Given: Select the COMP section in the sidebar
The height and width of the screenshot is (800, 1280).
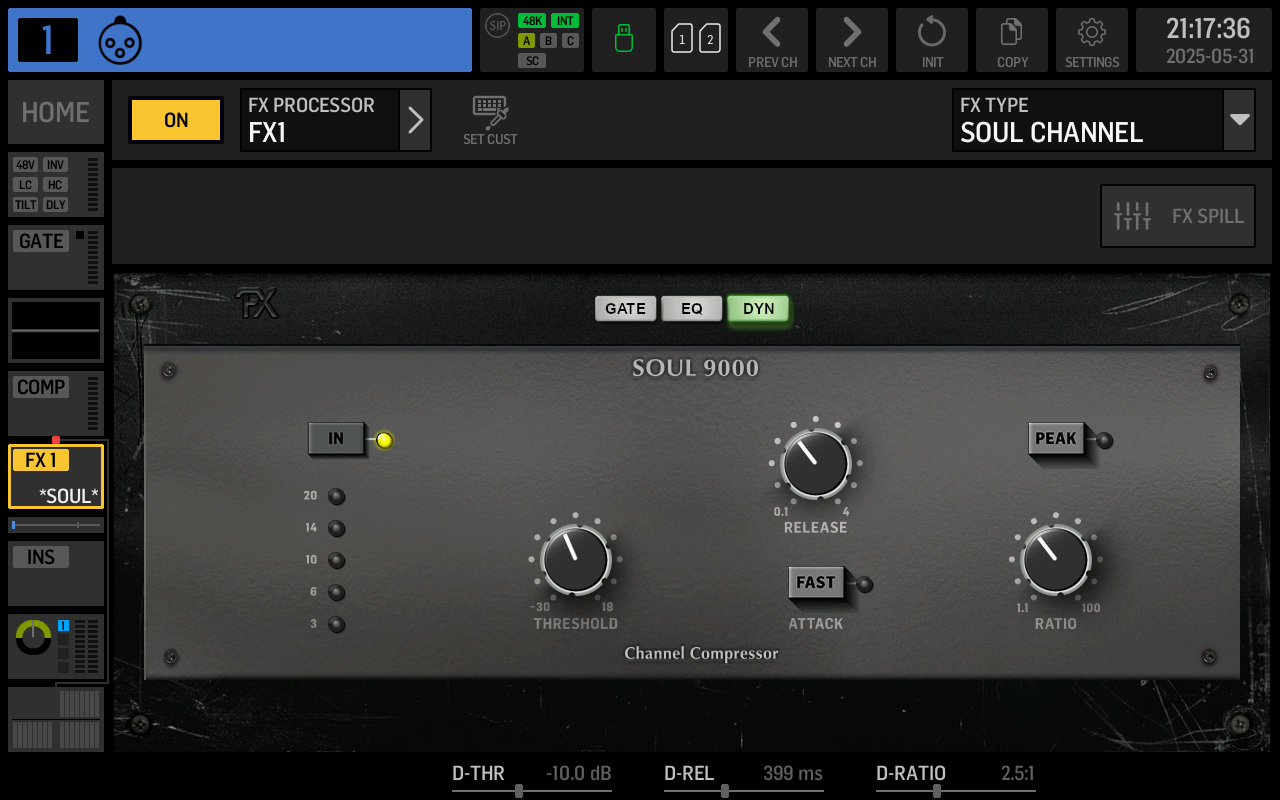Looking at the screenshot, I should (x=41, y=387).
